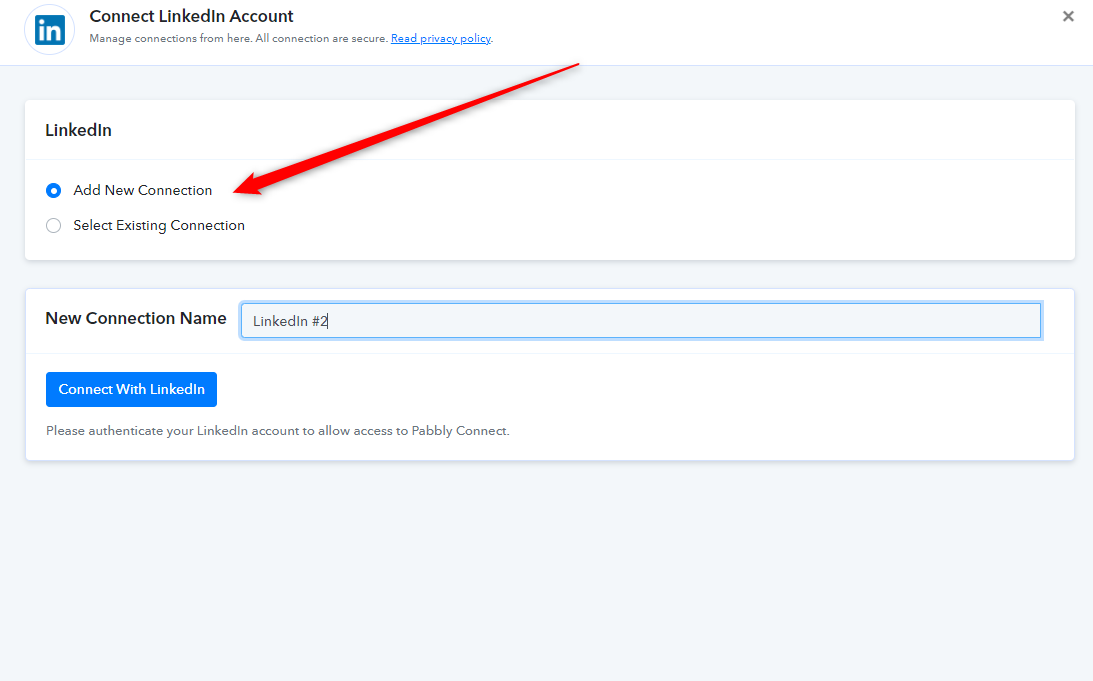Click the New Connection Name input field

click(x=641, y=321)
